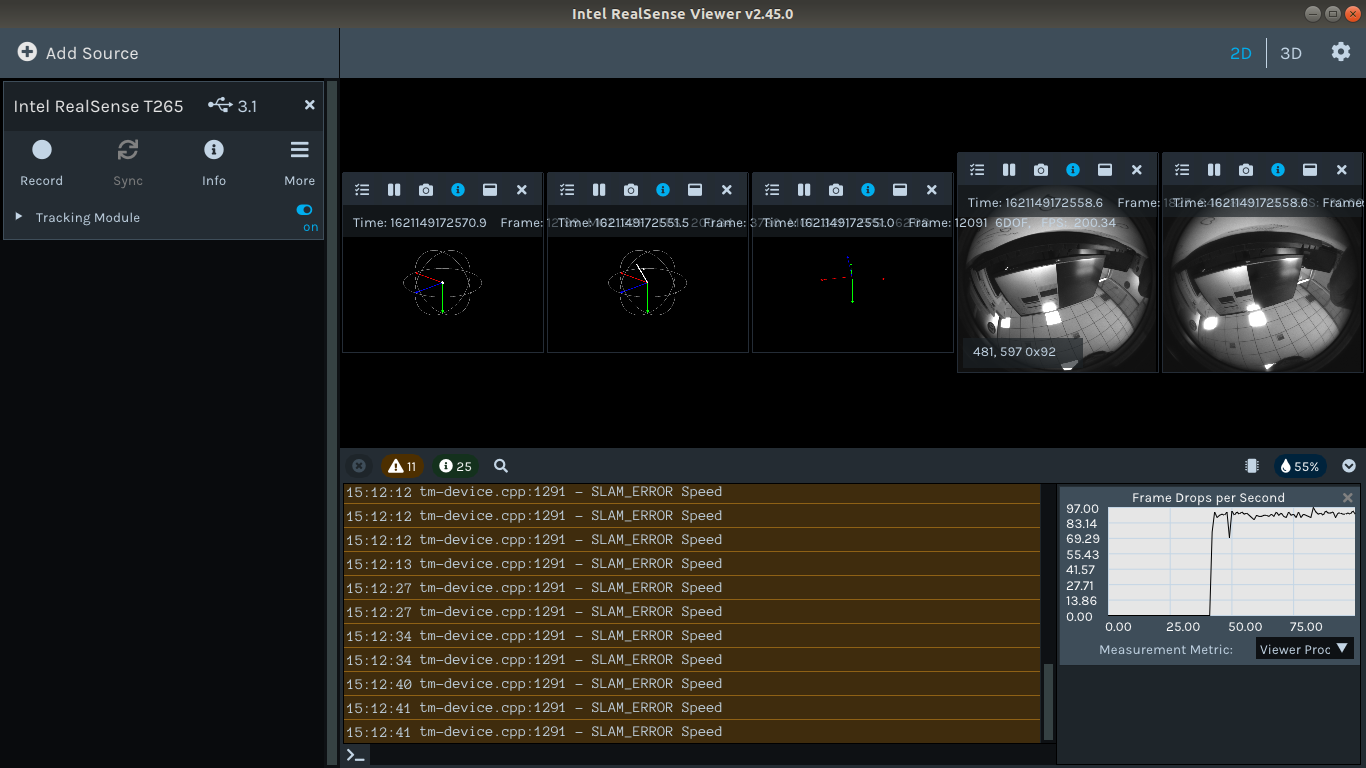Toggle Tracking Module streaming off

tap(304, 210)
